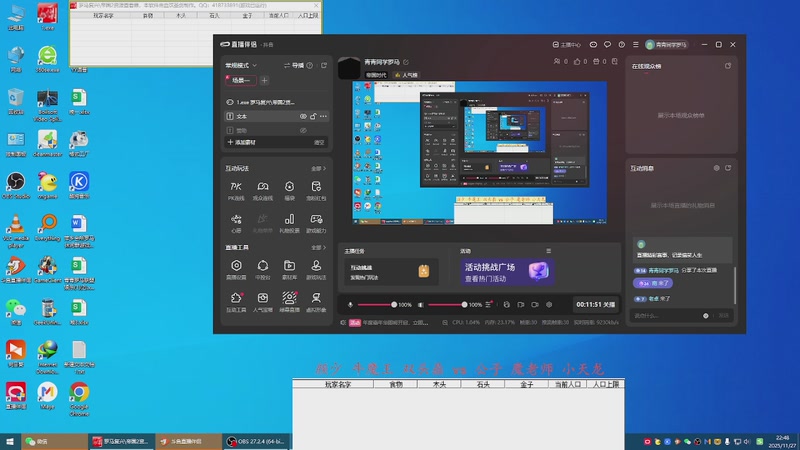Click 清空 to clear the sources

tap(319, 143)
